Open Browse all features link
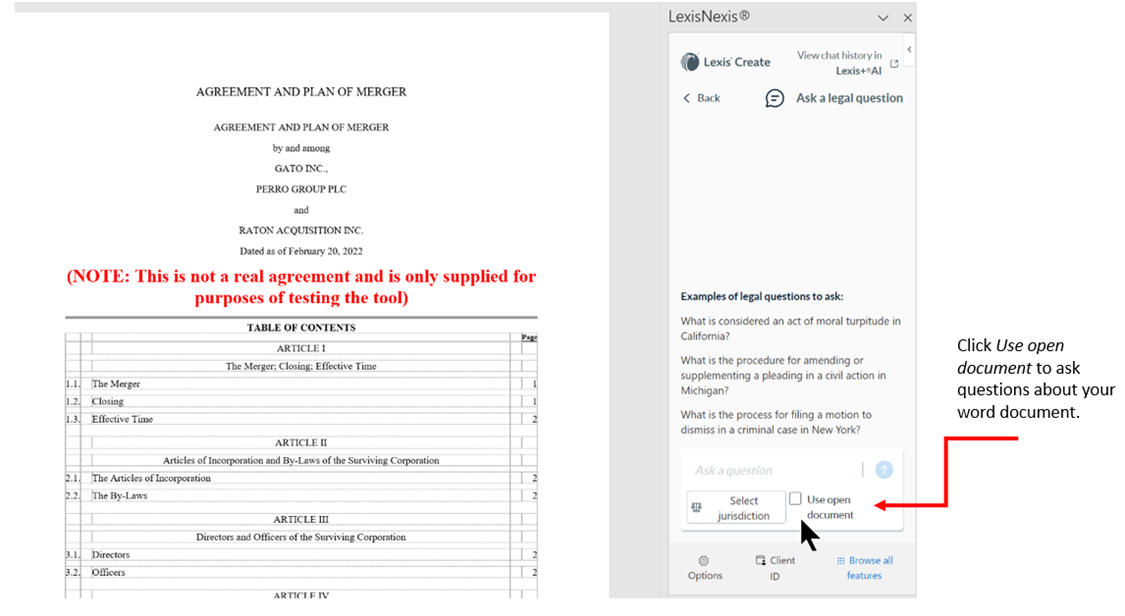Screen dimensions: 1125x616 click(865, 568)
